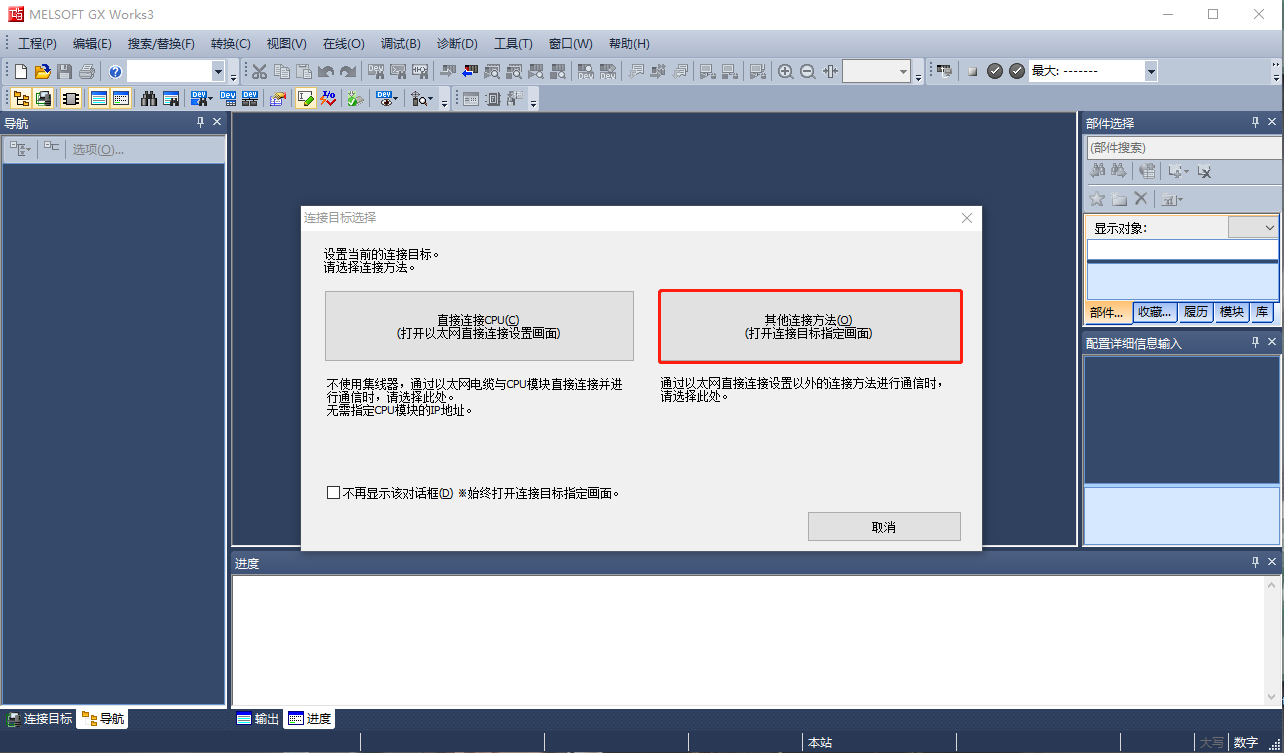Click the New project icon in toolbar

tap(20, 71)
